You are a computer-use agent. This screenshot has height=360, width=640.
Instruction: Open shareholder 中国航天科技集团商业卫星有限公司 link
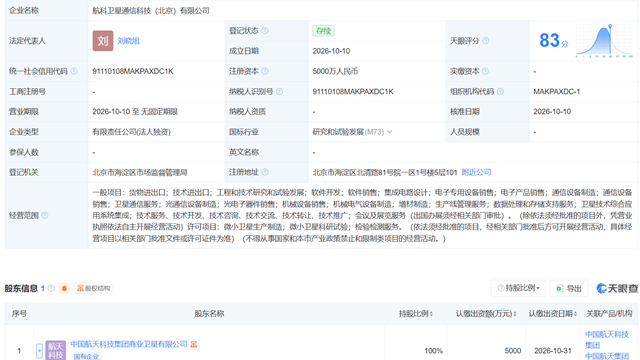[x=129, y=344]
